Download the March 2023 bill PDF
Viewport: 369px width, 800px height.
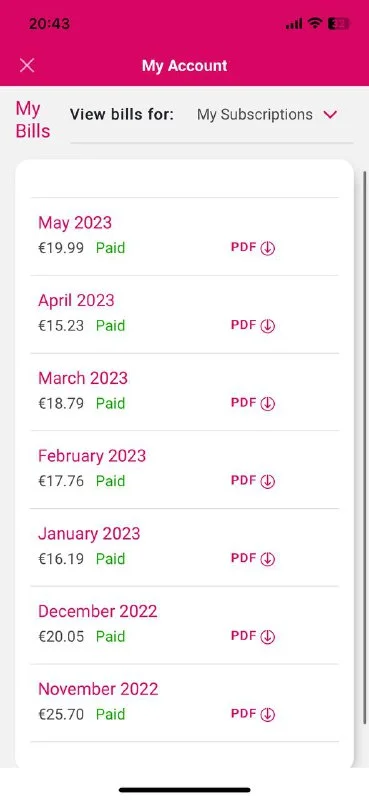[x=253, y=403]
